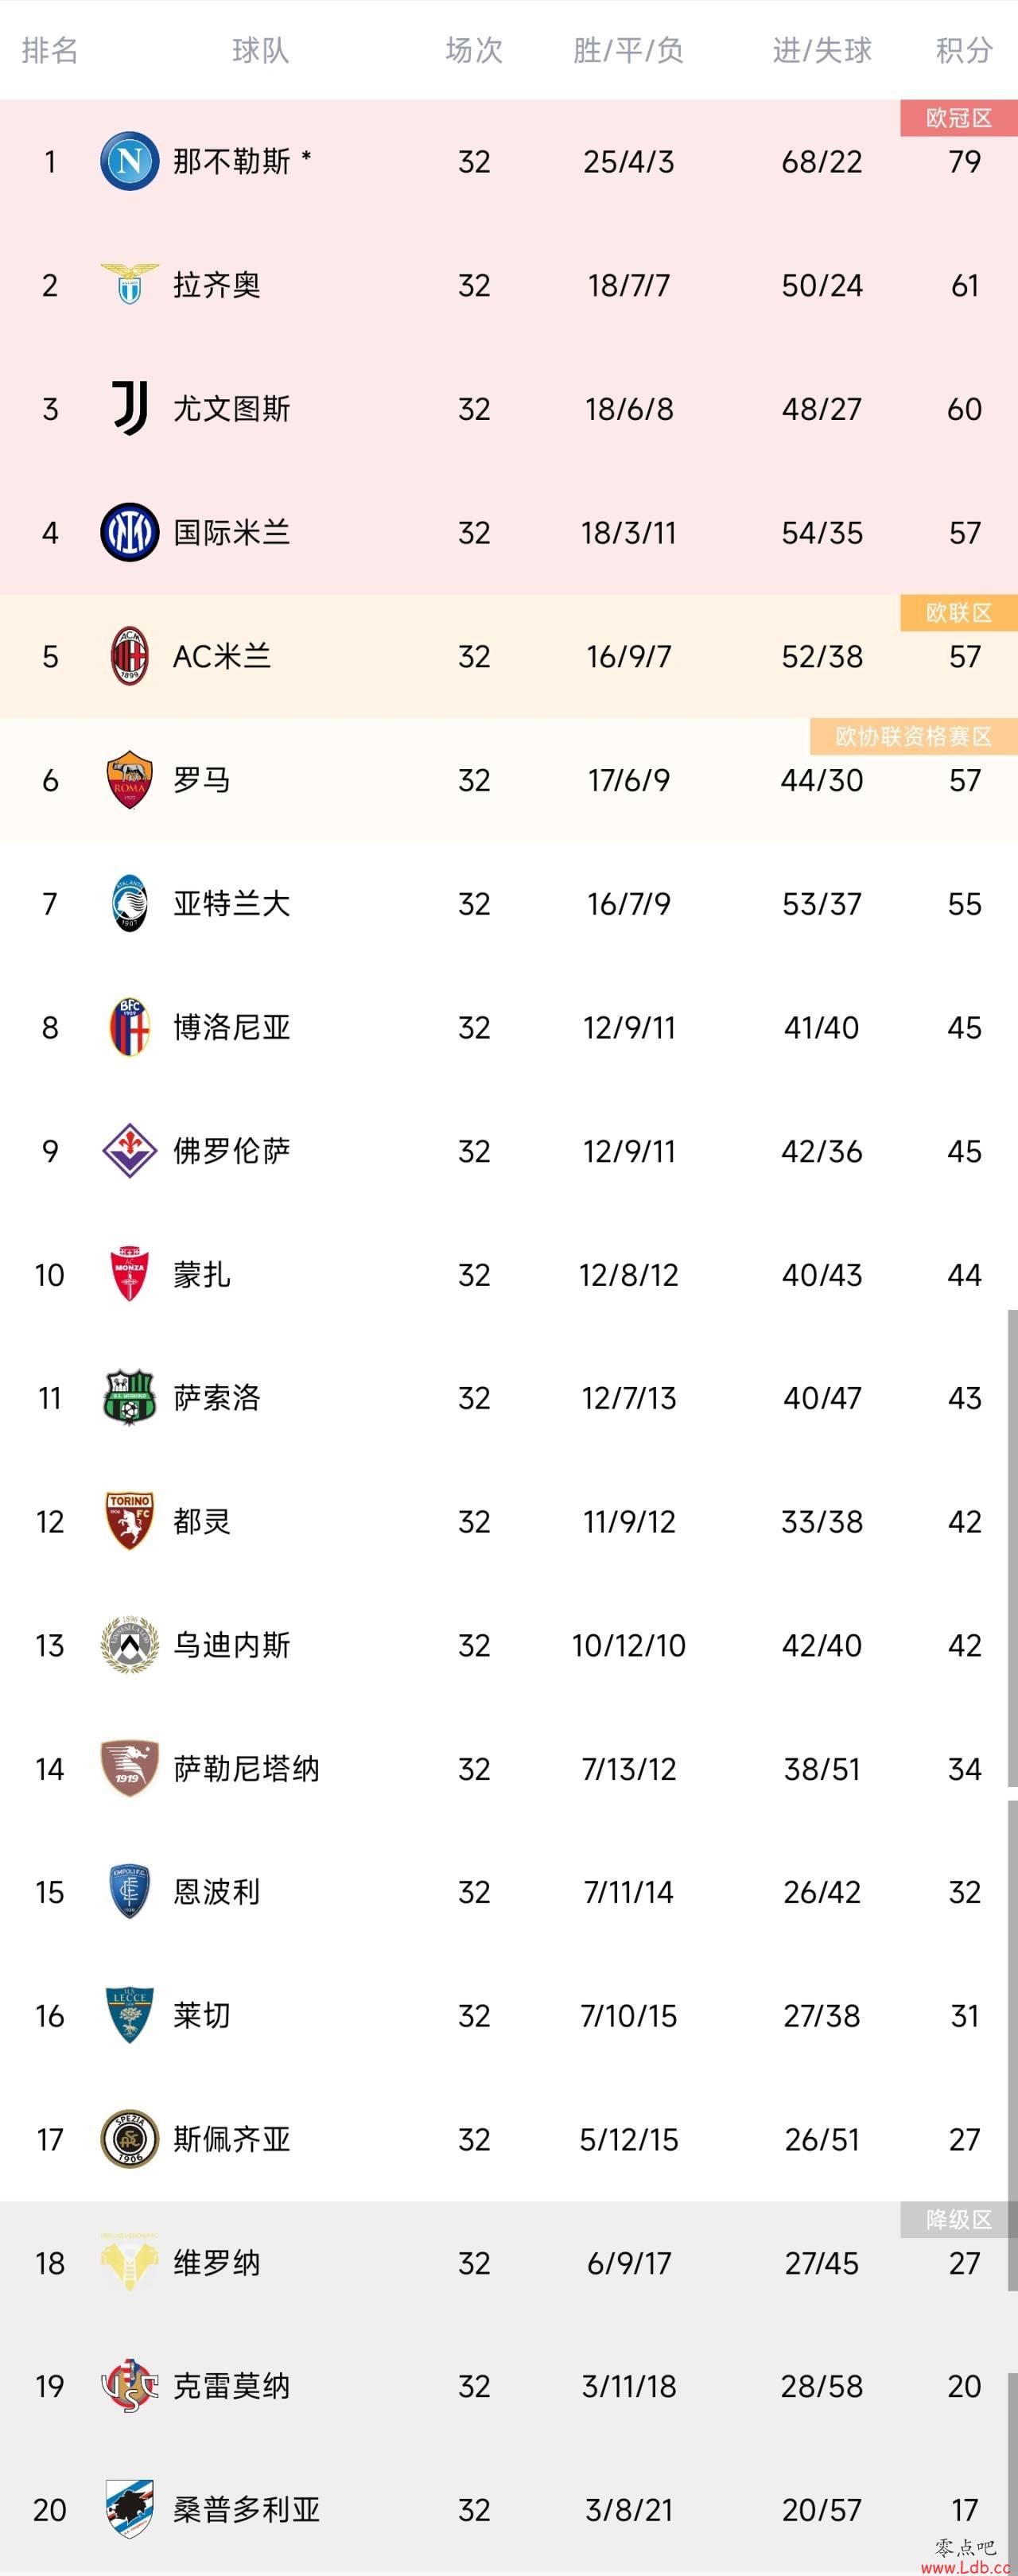Sort by 积分 column header

(964, 50)
